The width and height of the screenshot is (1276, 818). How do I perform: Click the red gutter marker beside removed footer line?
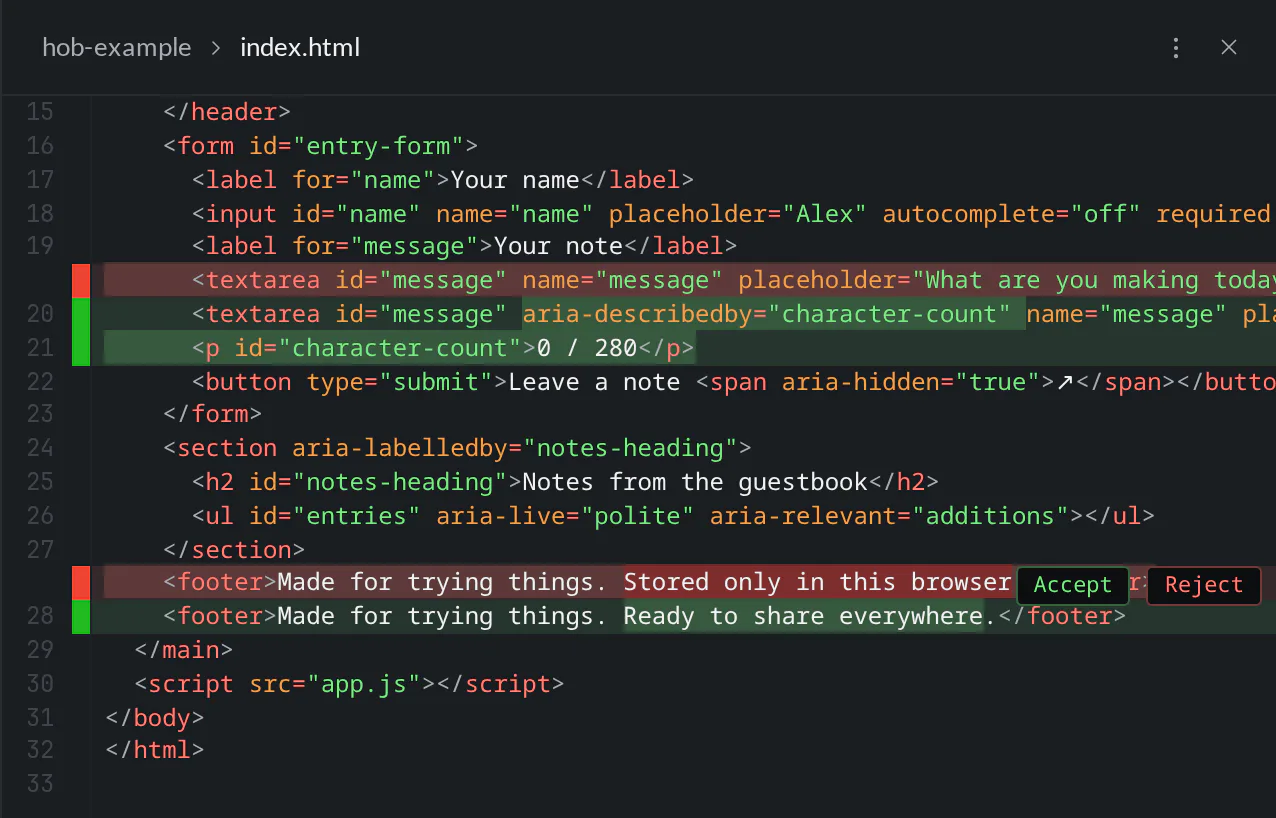[x=81, y=583]
